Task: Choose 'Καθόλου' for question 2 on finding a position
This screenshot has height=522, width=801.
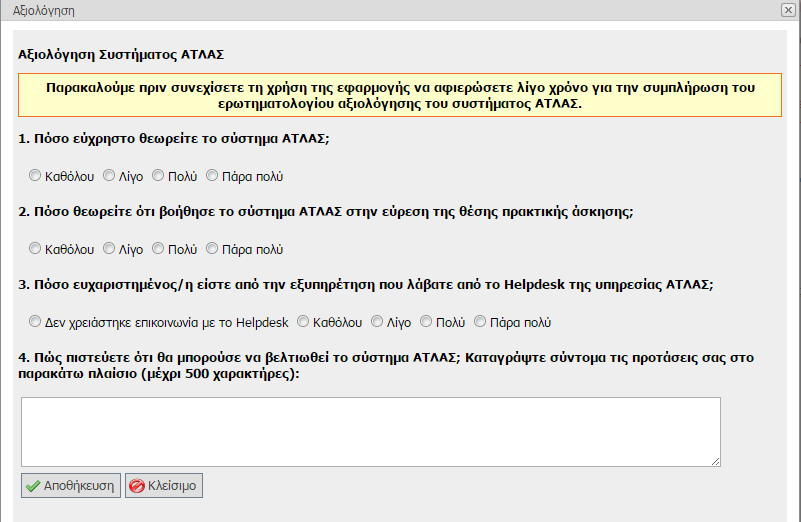Action: [35, 249]
